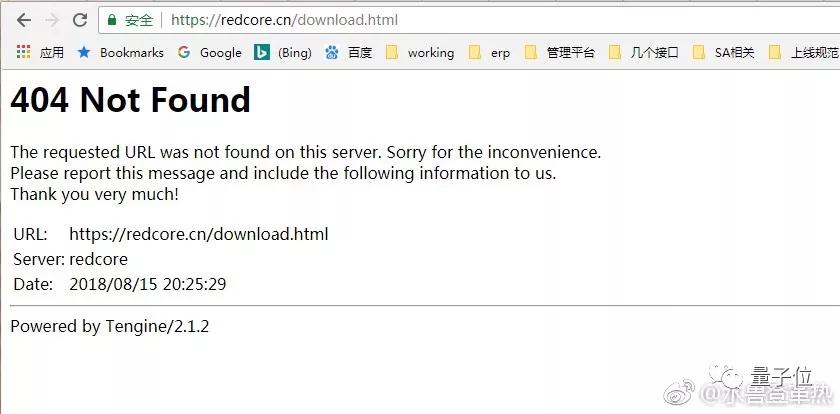Open the 几个接口 bookmarks folder
Image resolution: width=840 pixels, height=414 pixels.
643,52
